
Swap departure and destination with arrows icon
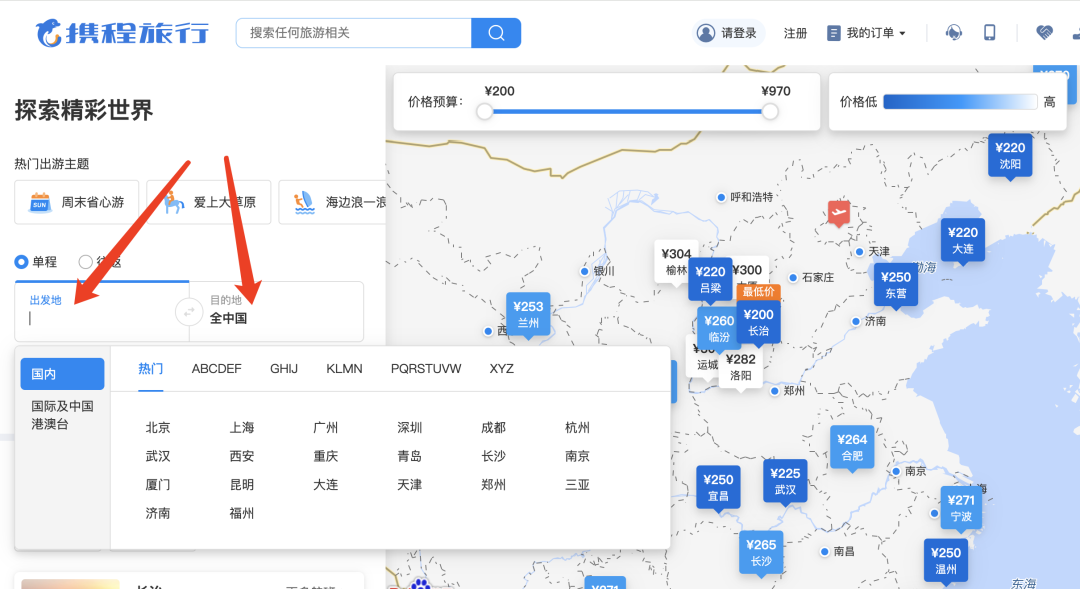coord(188,312)
